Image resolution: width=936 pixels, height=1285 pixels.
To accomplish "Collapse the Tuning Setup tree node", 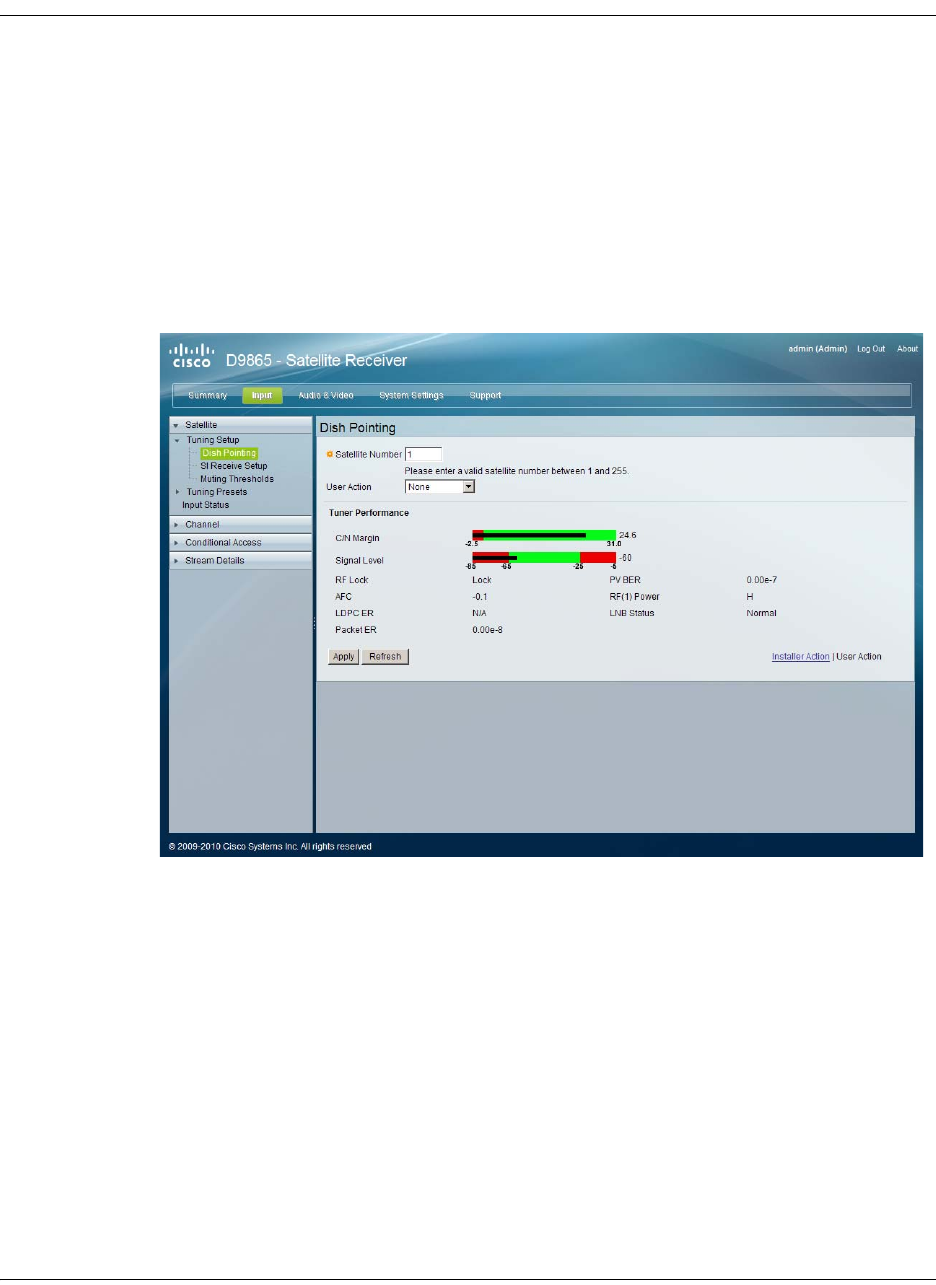I will (x=178, y=439).
